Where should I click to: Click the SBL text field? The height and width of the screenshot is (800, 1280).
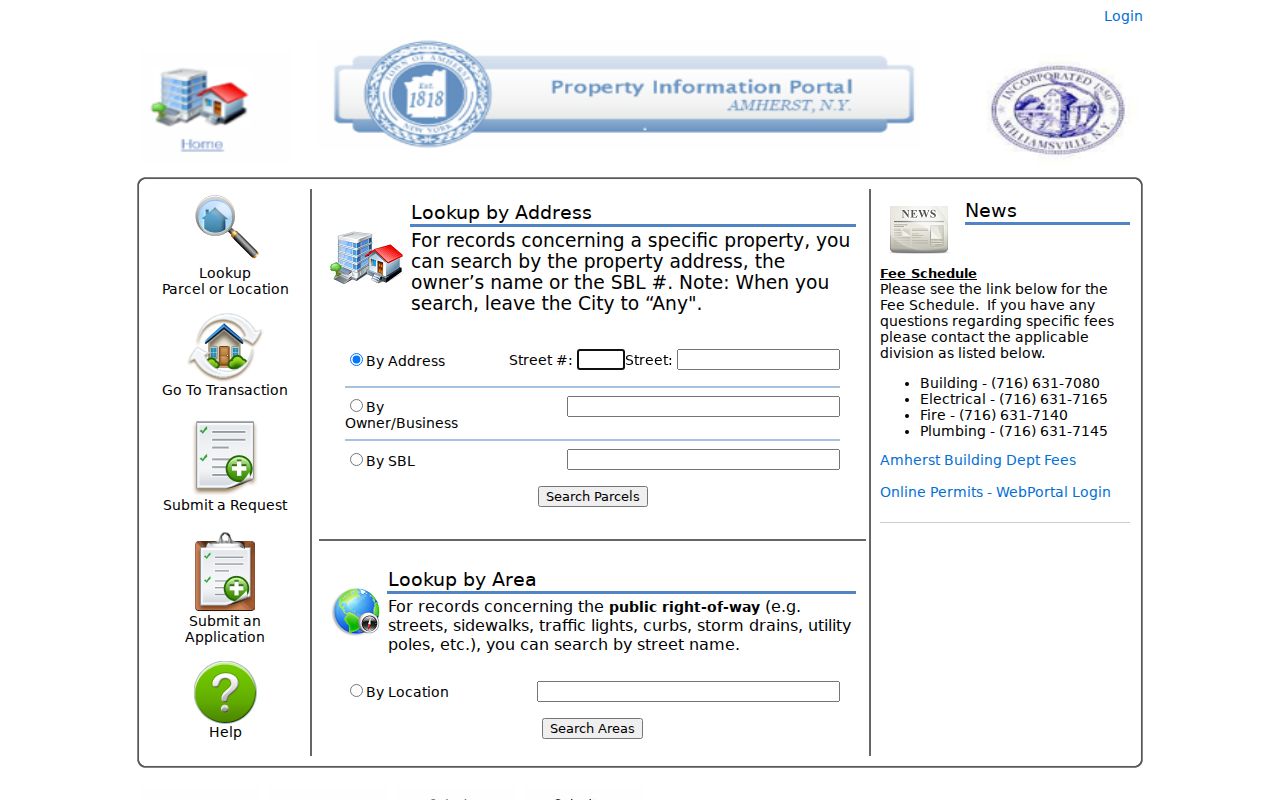(703, 459)
